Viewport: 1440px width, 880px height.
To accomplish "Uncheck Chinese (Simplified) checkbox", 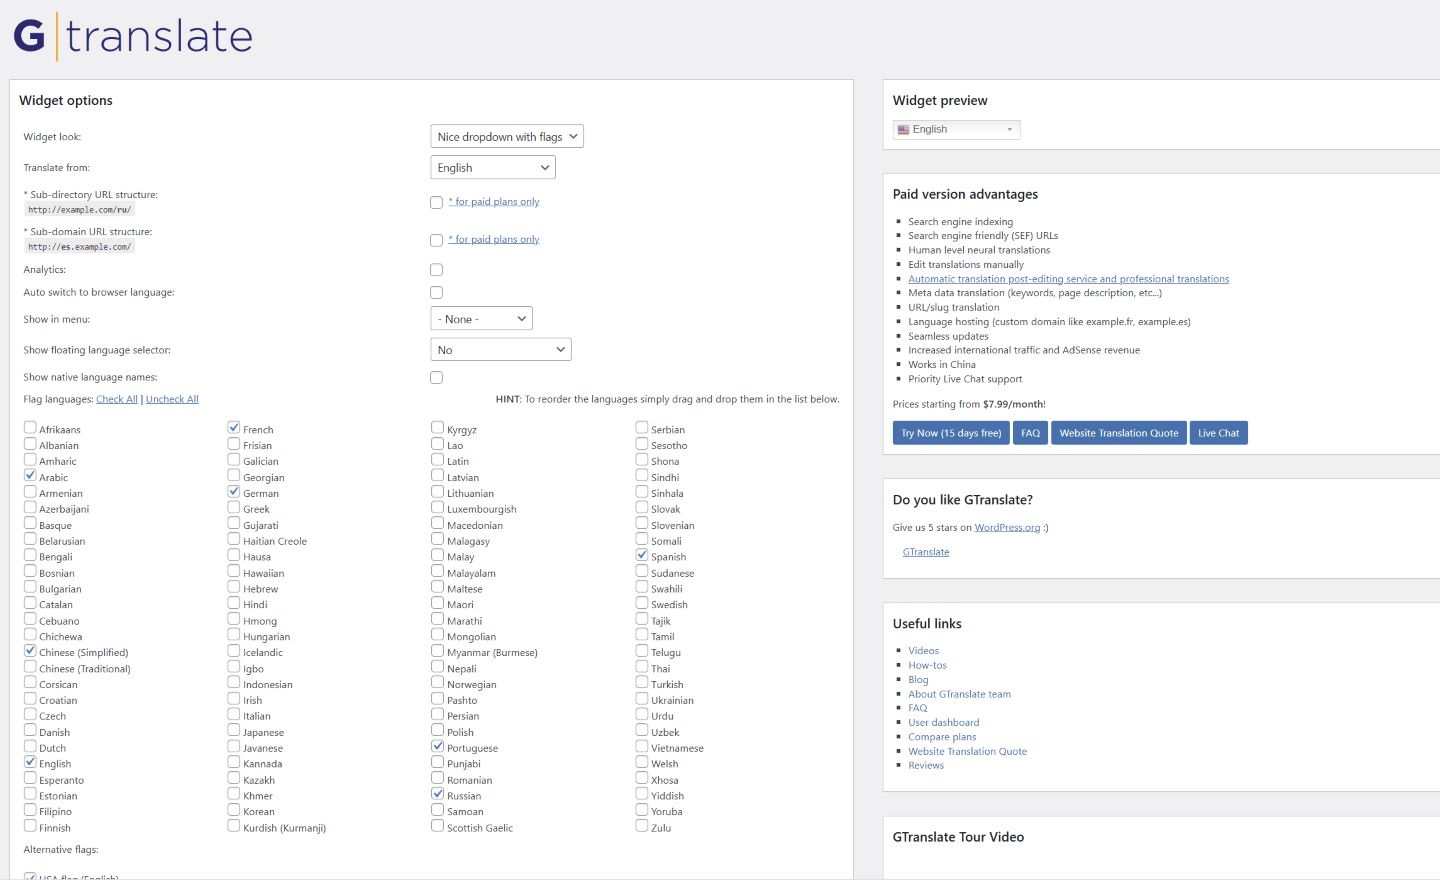I will pos(30,651).
